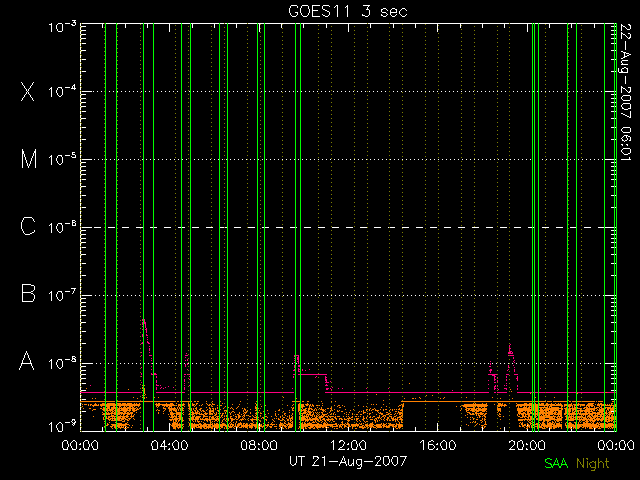Click the 08:00 time axis label
This screenshot has width=640, height=480.
(259, 445)
